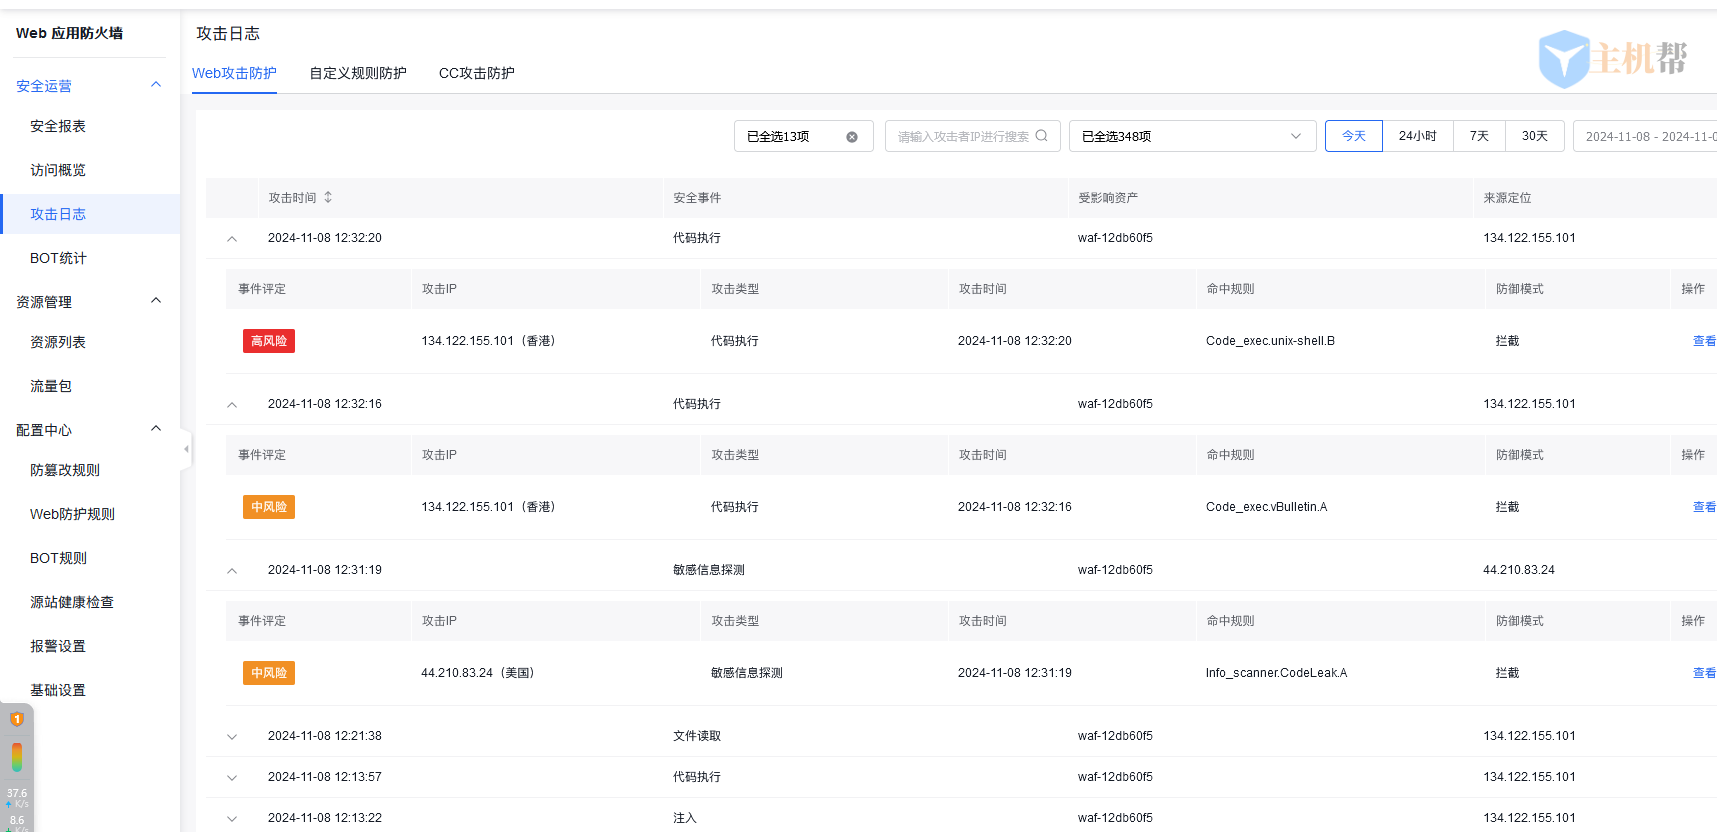
Task: Select the 24小时 time range
Action: (1418, 136)
